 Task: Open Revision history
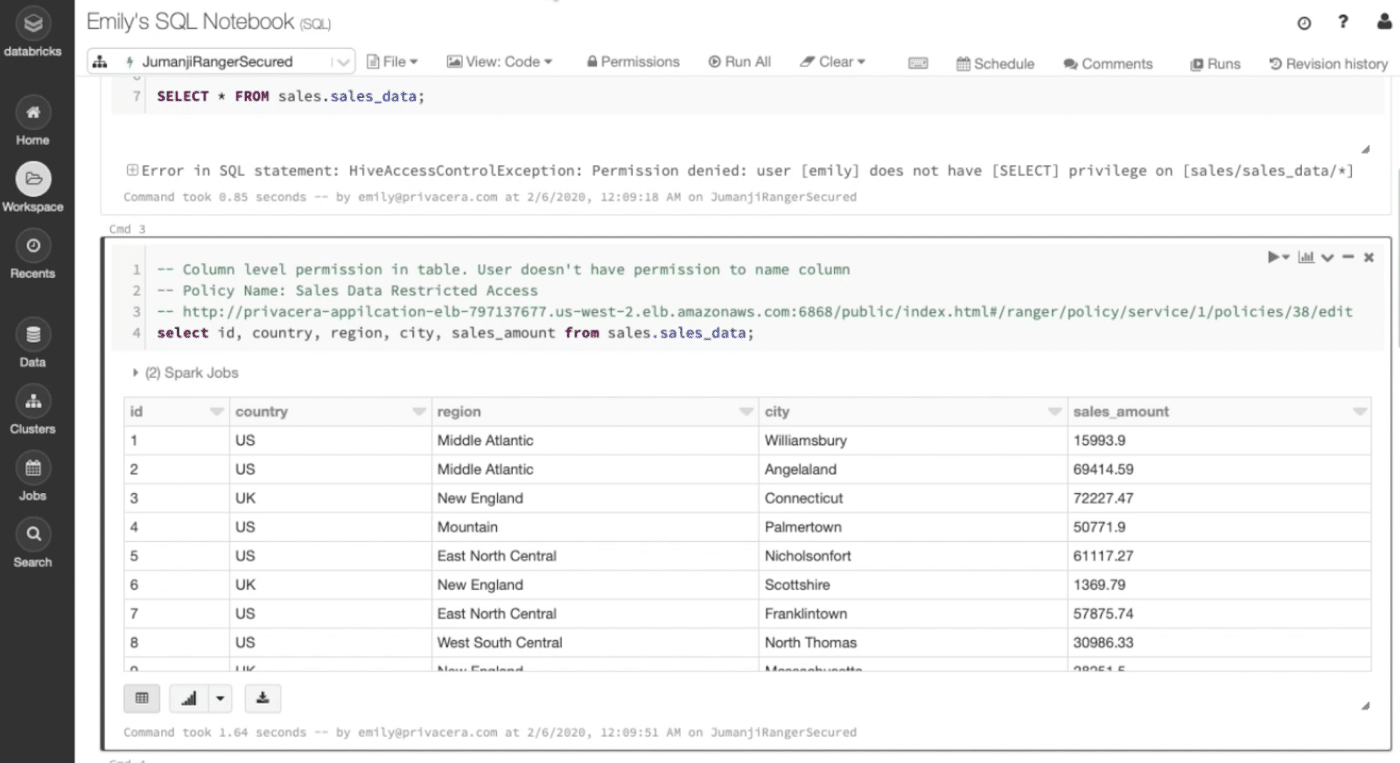pos(1328,64)
